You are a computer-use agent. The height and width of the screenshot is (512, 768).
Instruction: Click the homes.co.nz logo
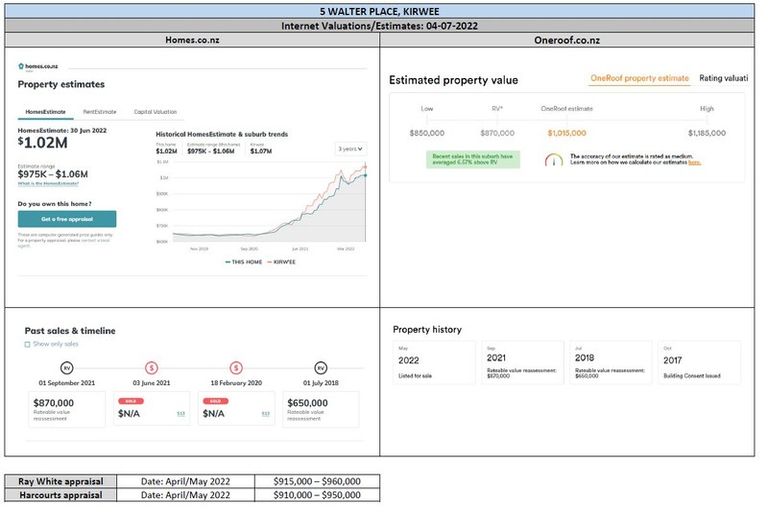[x=38, y=67]
